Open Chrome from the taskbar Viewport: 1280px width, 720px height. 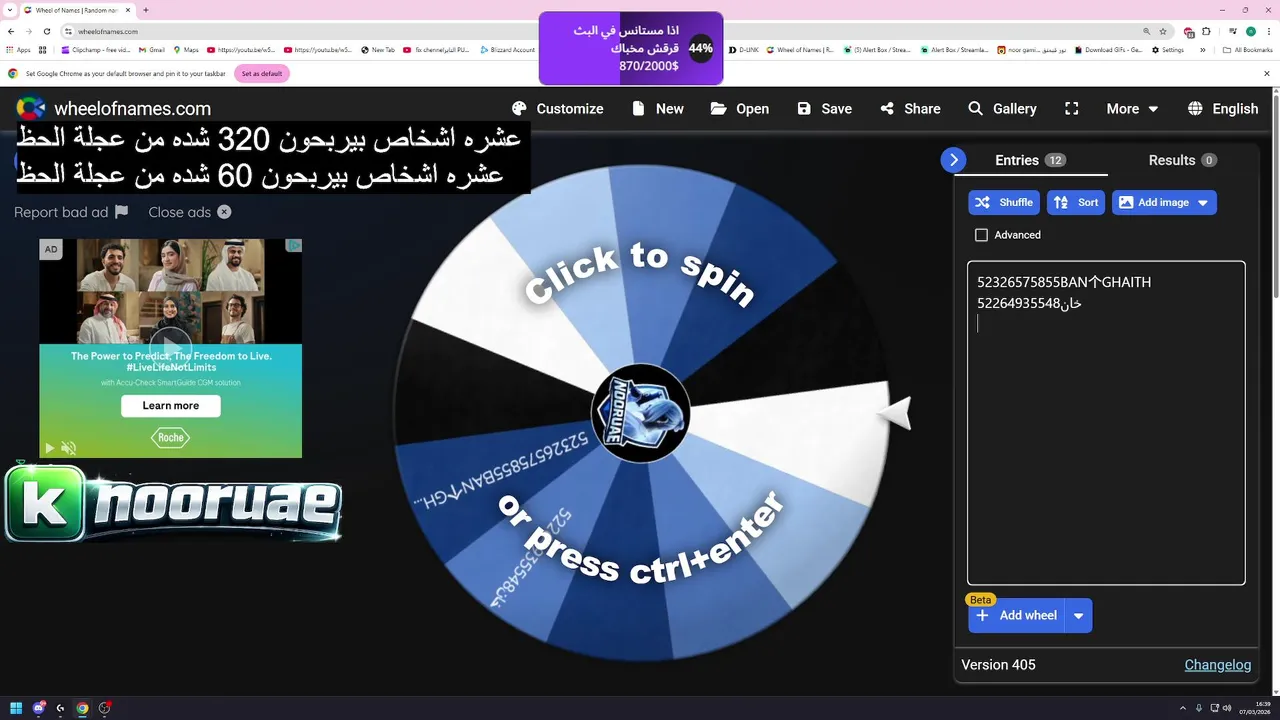[x=82, y=708]
